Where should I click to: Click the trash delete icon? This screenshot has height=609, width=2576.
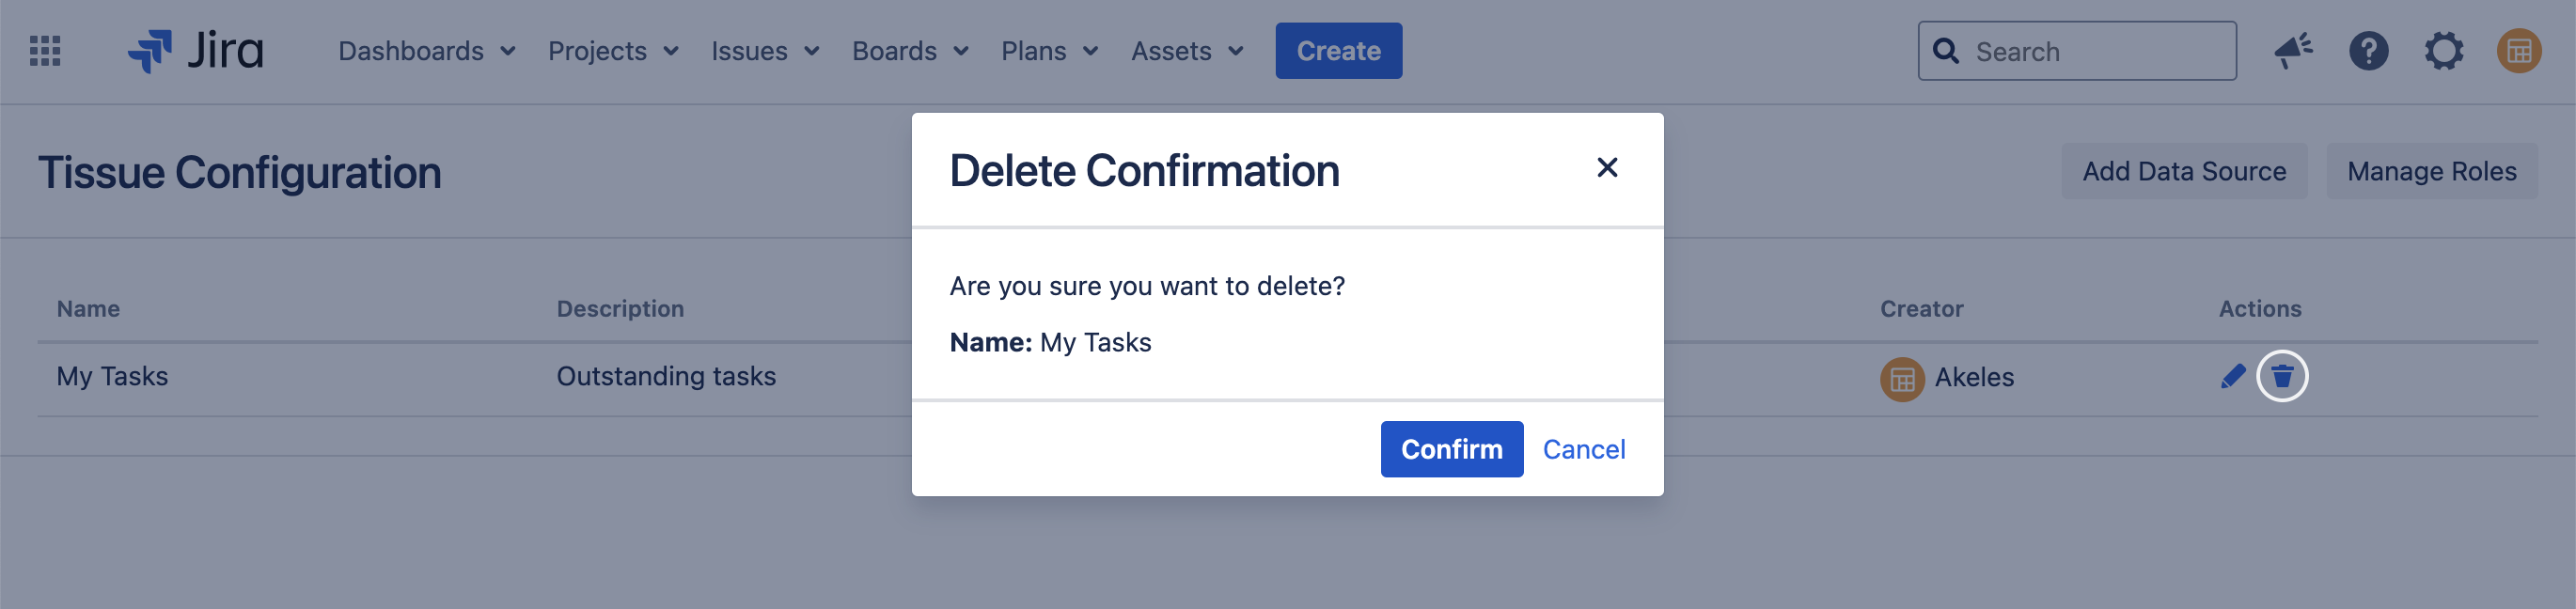[2282, 376]
